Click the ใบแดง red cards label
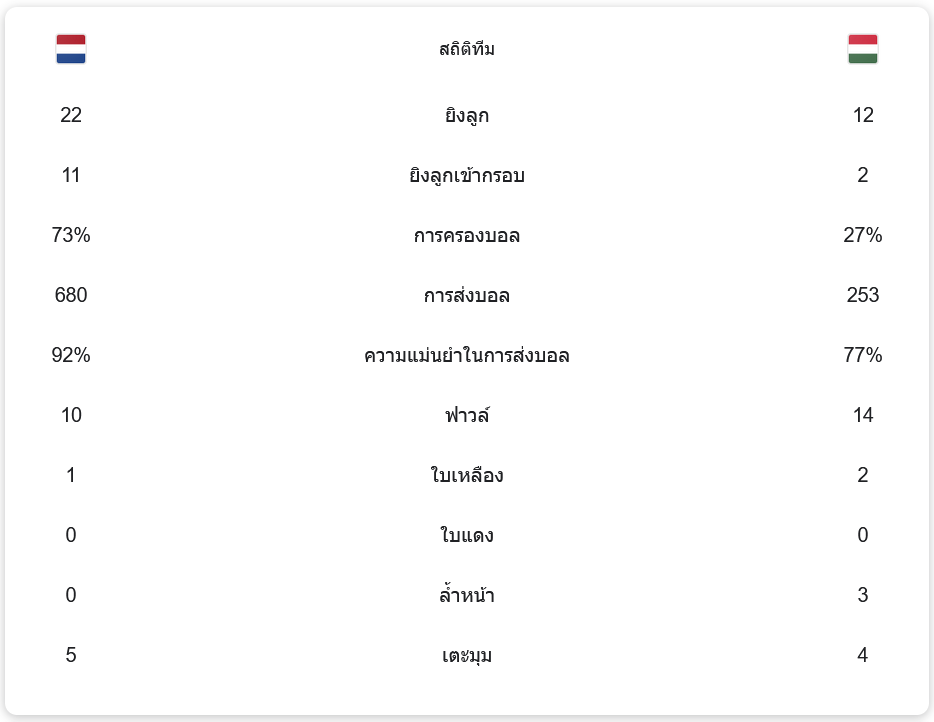 [467, 536]
